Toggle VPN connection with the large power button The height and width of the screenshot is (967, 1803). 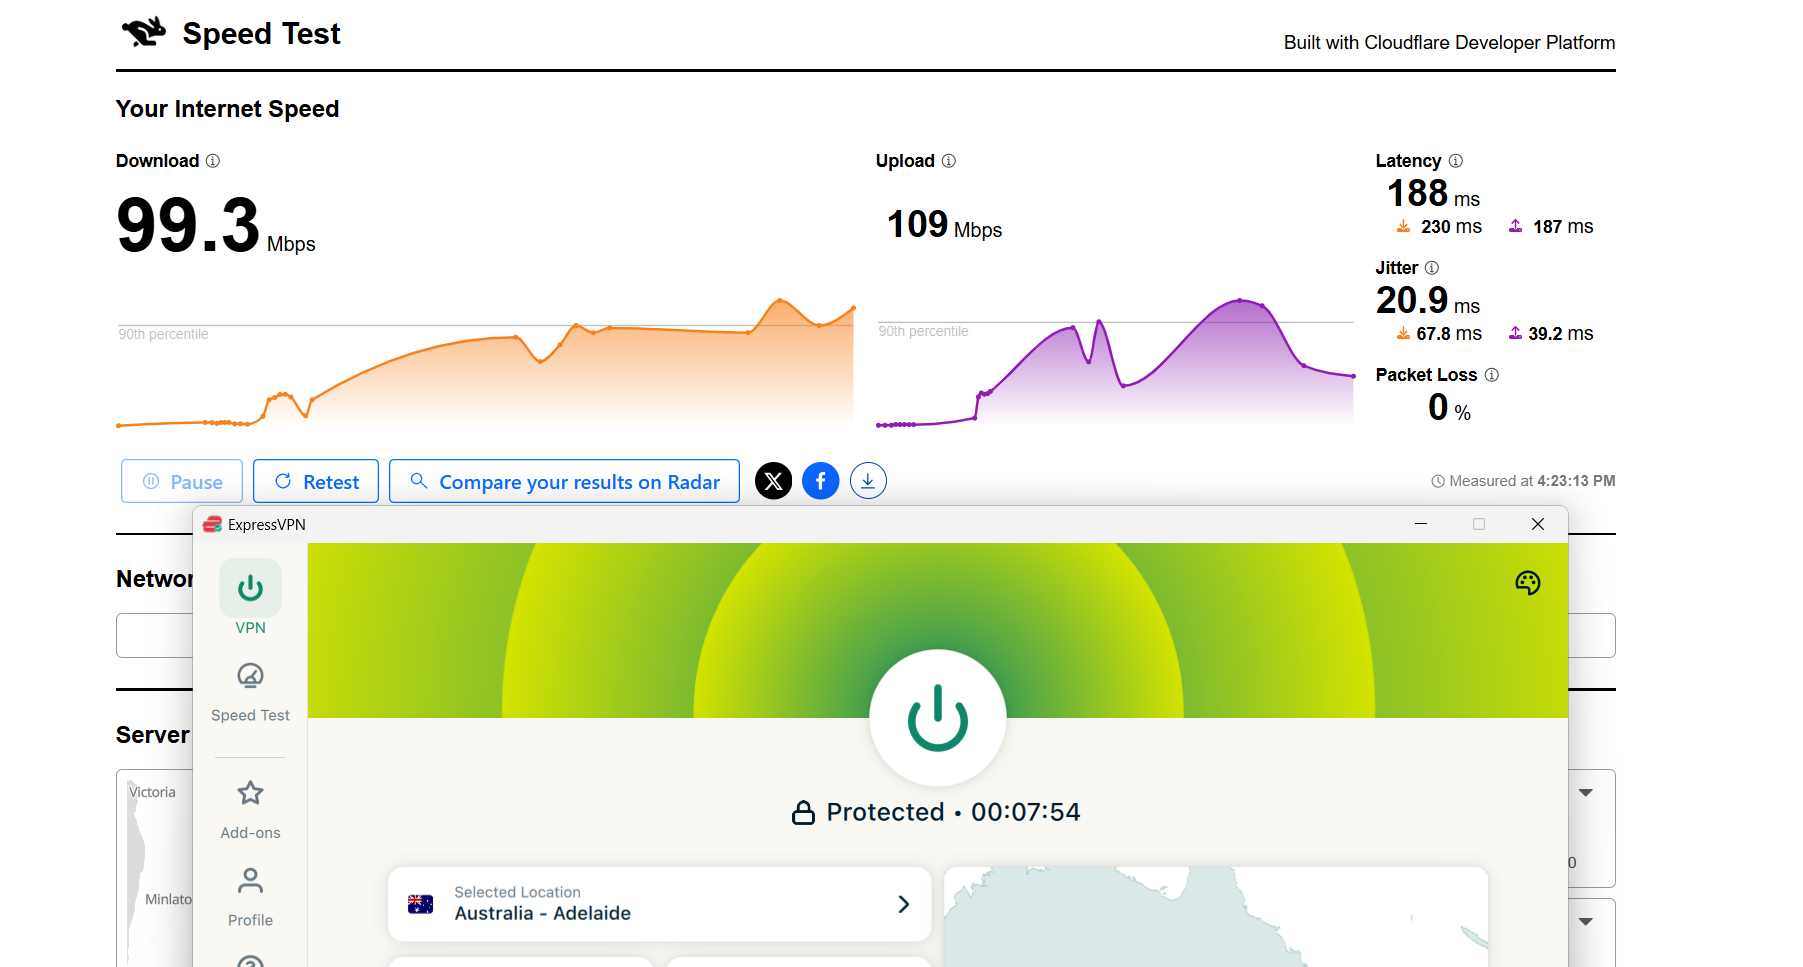click(937, 718)
